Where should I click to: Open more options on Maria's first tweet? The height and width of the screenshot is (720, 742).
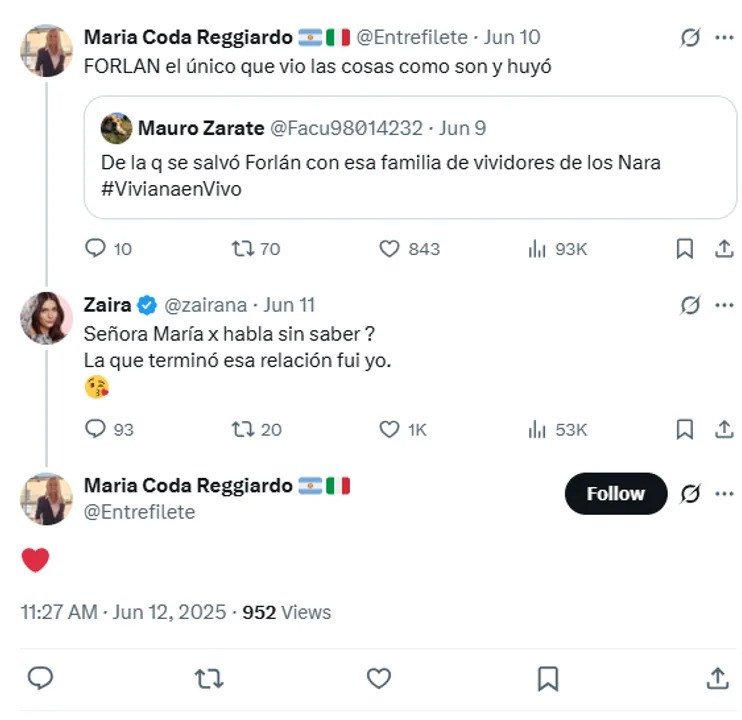[724, 38]
